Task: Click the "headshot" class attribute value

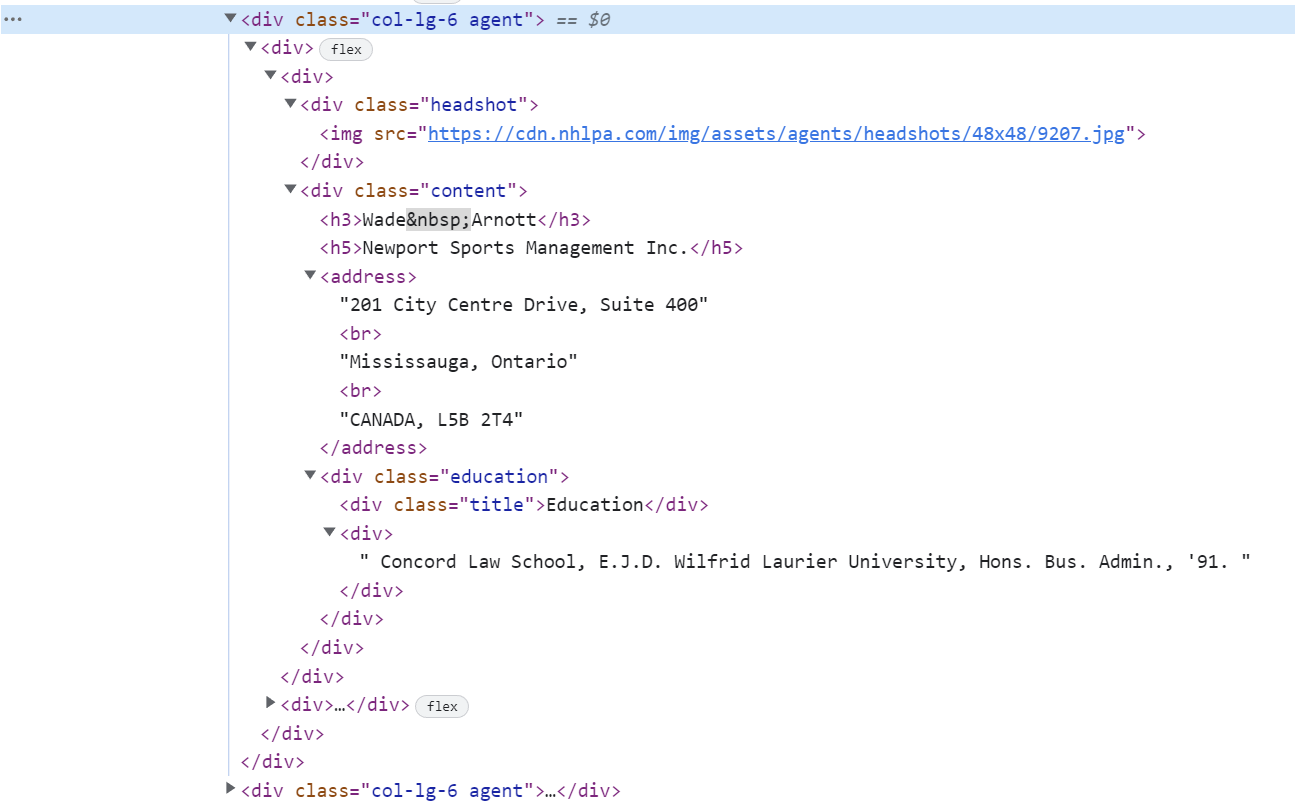Action: [474, 105]
